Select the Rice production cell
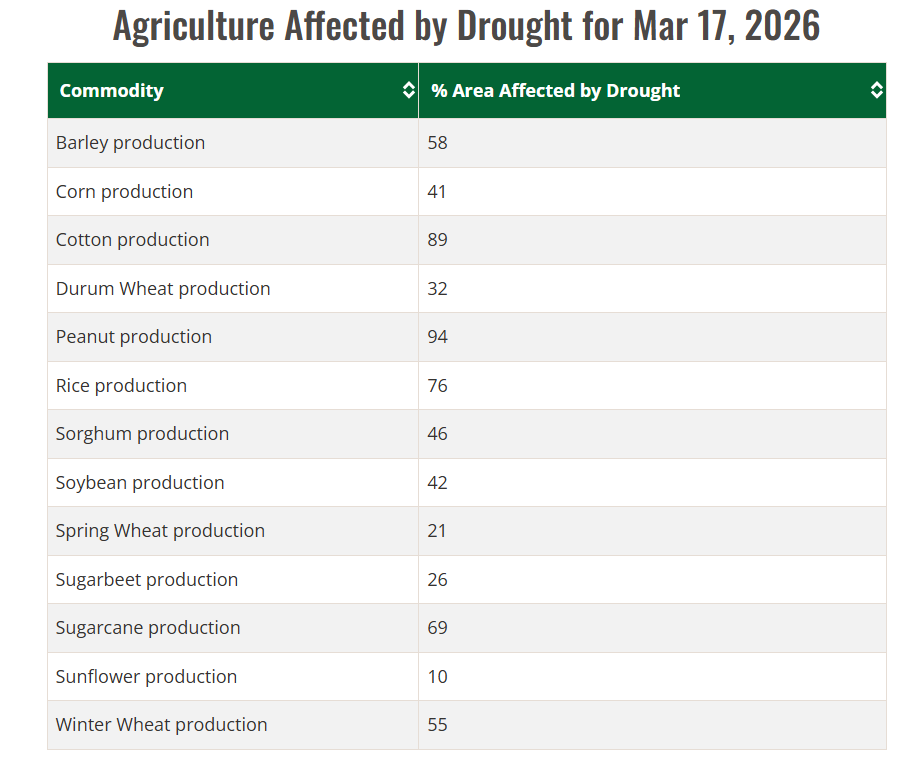Image resolution: width=899 pixels, height=764 pixels. [121, 386]
